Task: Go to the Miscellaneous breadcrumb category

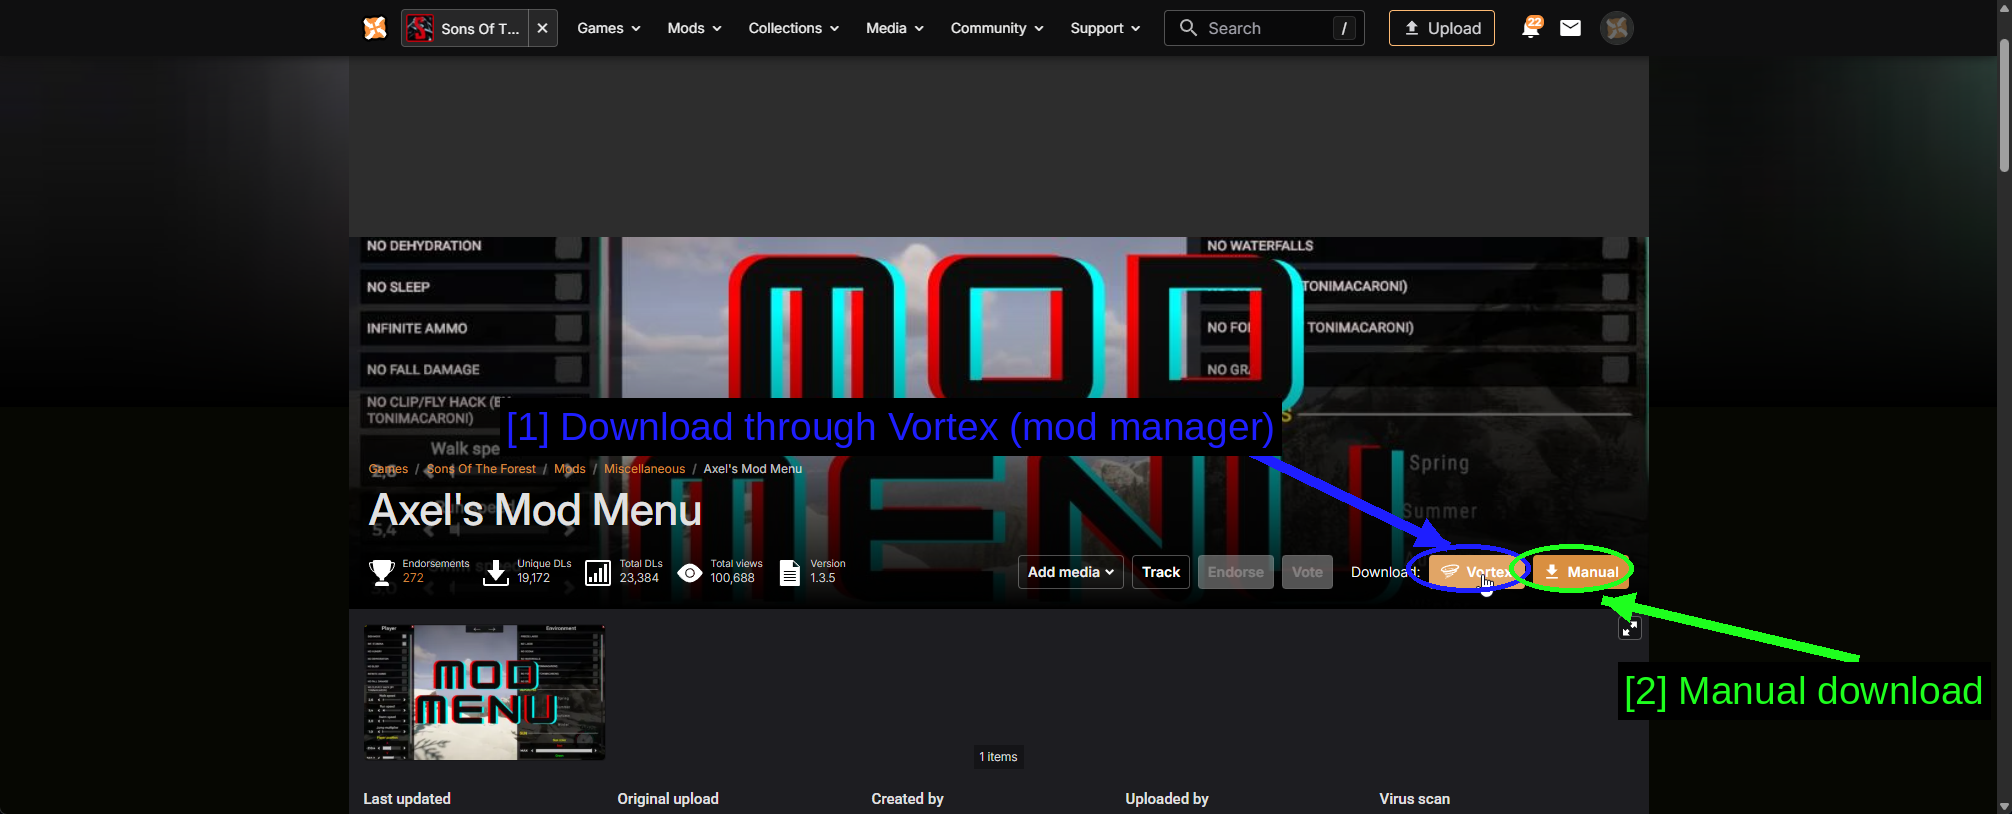Action: tap(644, 469)
